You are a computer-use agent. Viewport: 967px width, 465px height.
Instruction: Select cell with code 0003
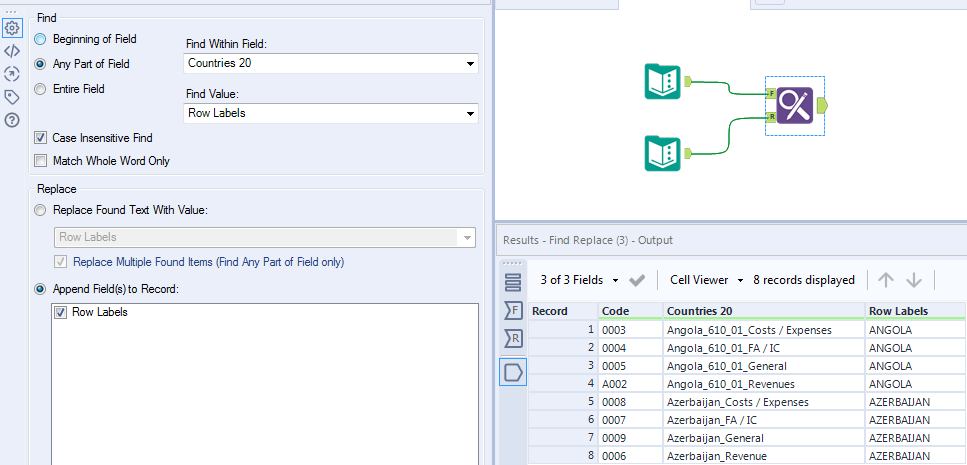[630, 329]
